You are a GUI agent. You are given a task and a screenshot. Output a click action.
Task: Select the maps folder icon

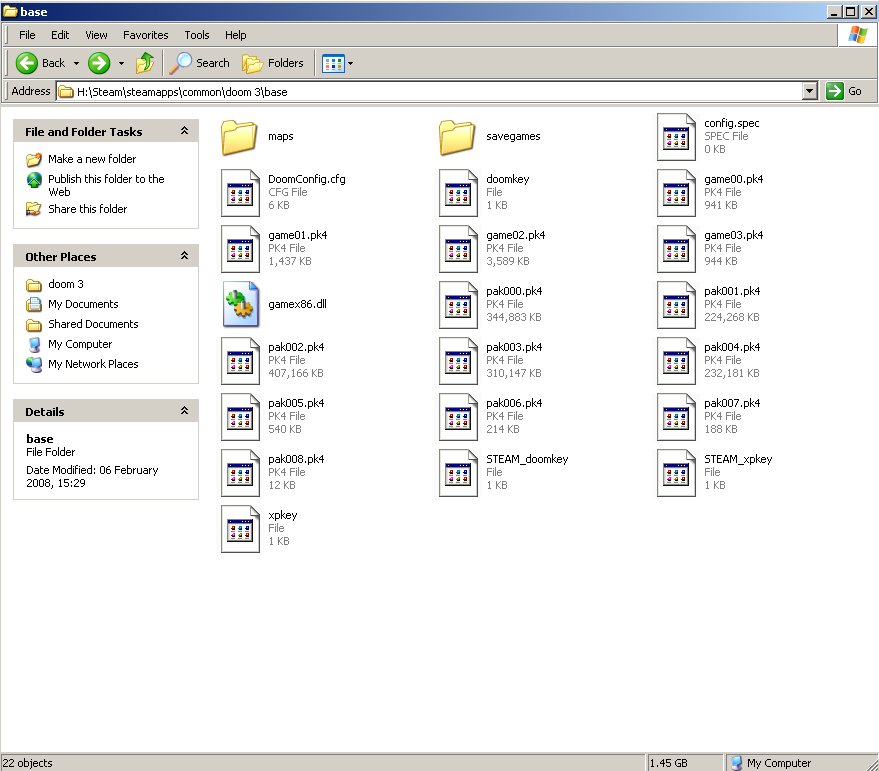(x=239, y=137)
